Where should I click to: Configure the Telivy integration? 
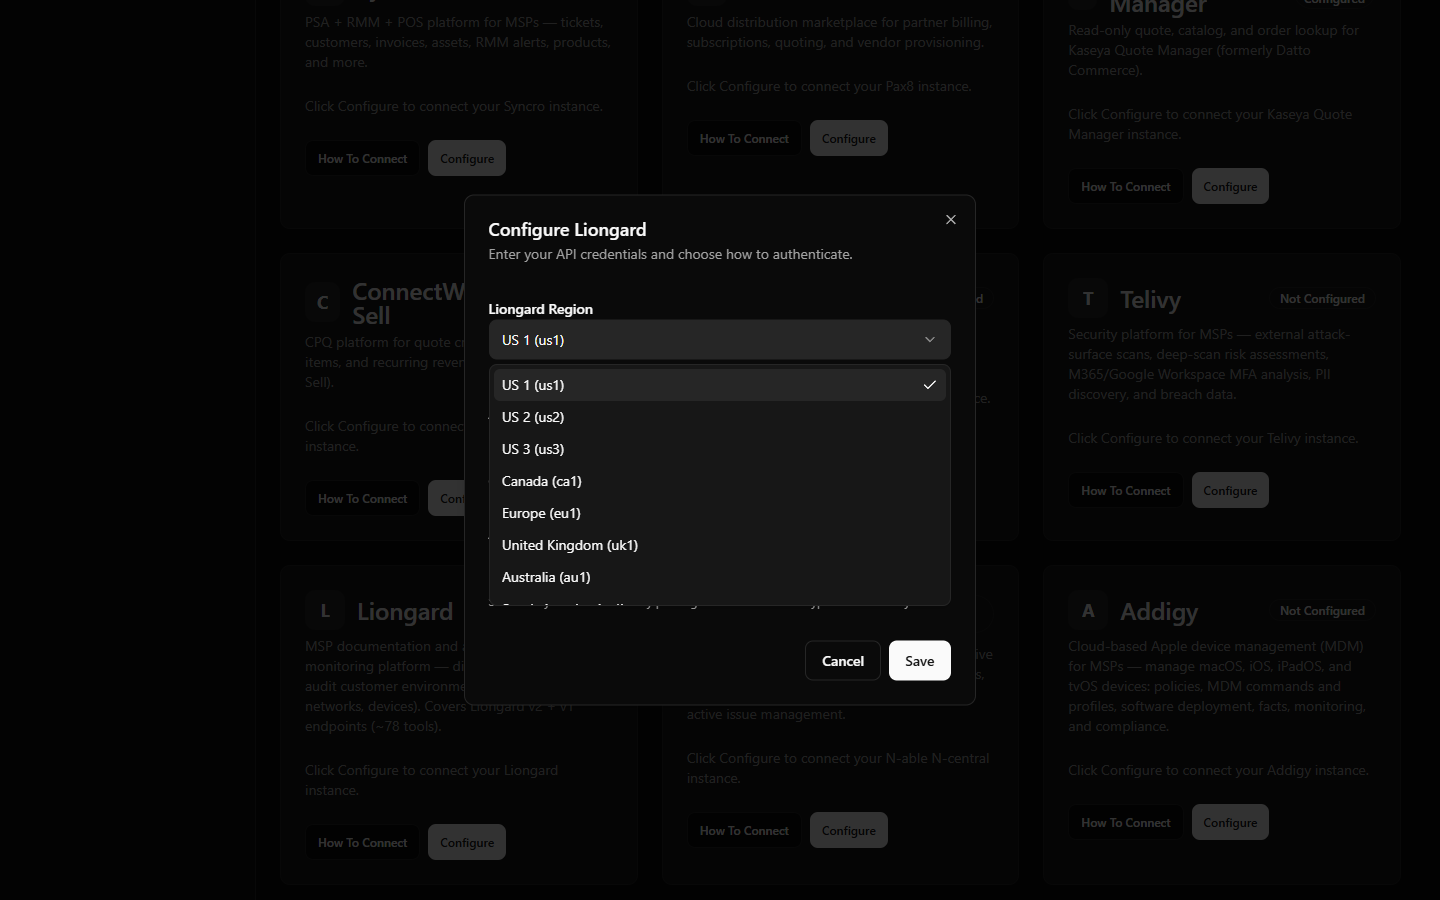pos(1230,490)
